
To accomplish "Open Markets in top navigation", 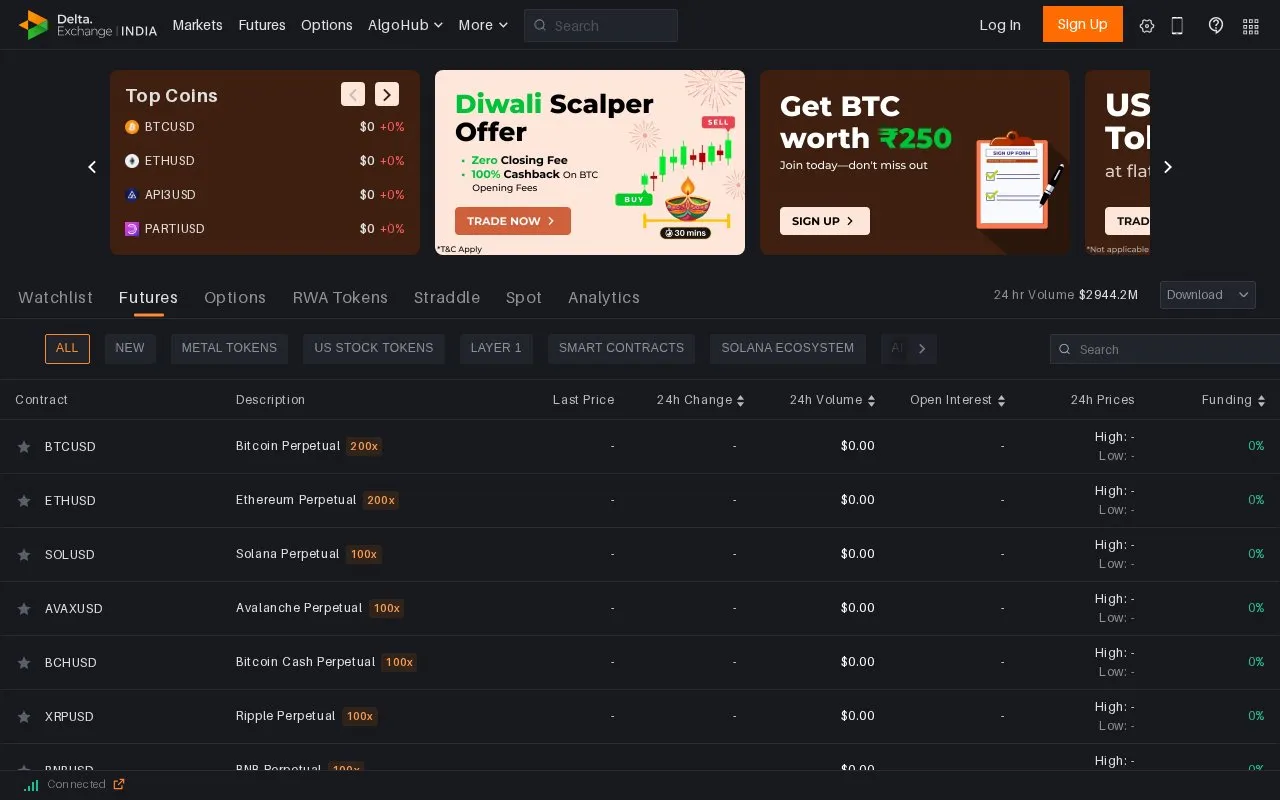I will coord(197,25).
